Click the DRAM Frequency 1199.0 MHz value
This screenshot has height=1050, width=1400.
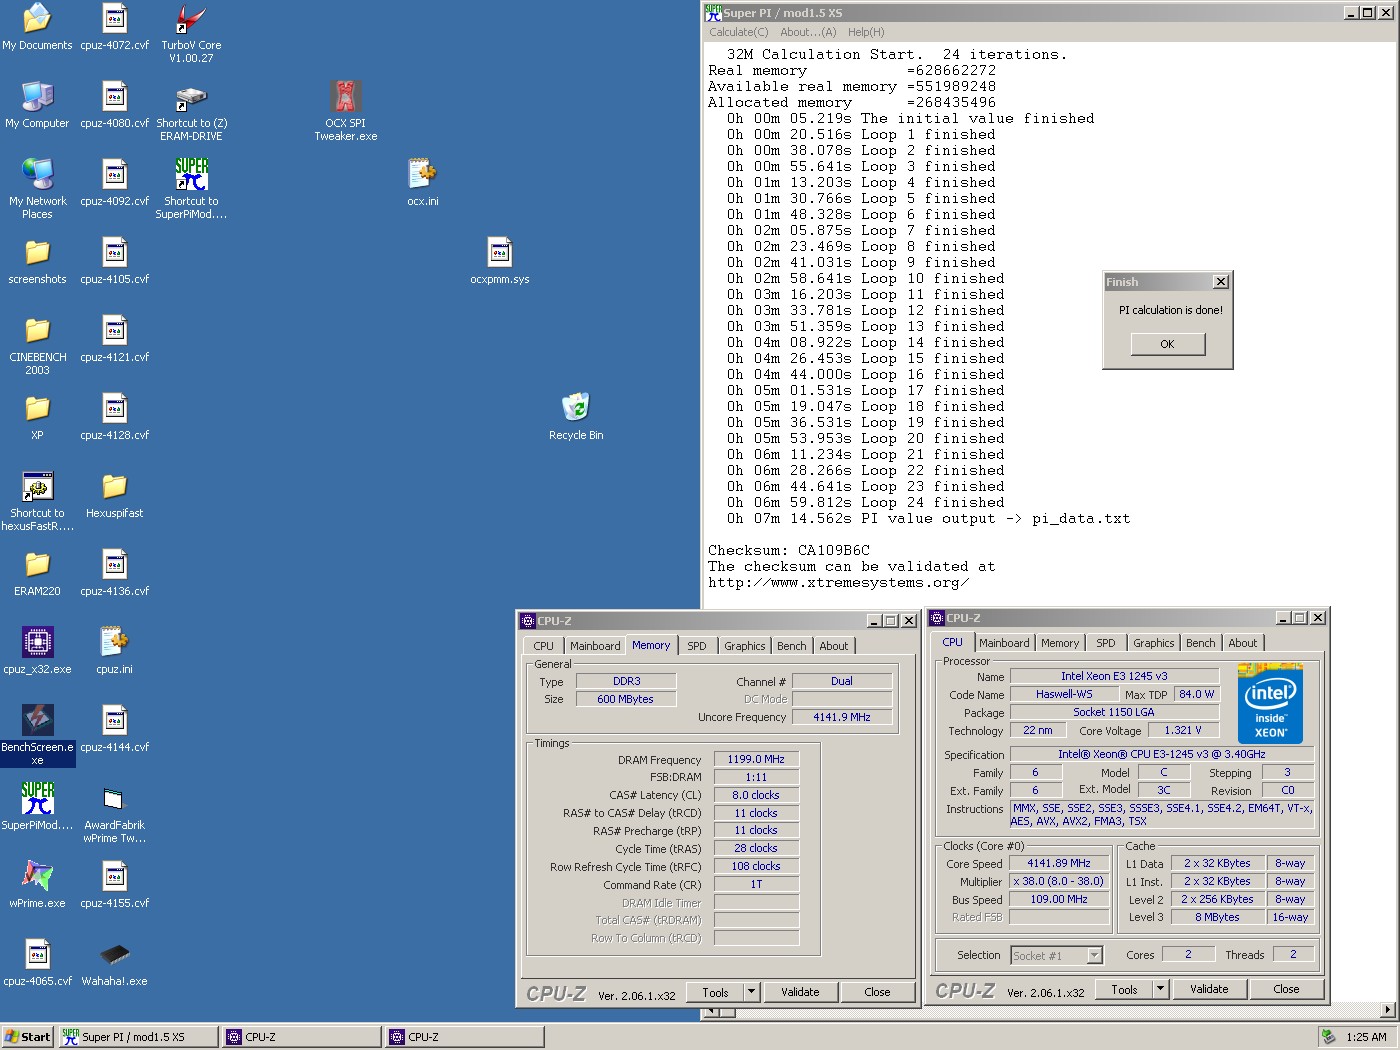point(756,759)
